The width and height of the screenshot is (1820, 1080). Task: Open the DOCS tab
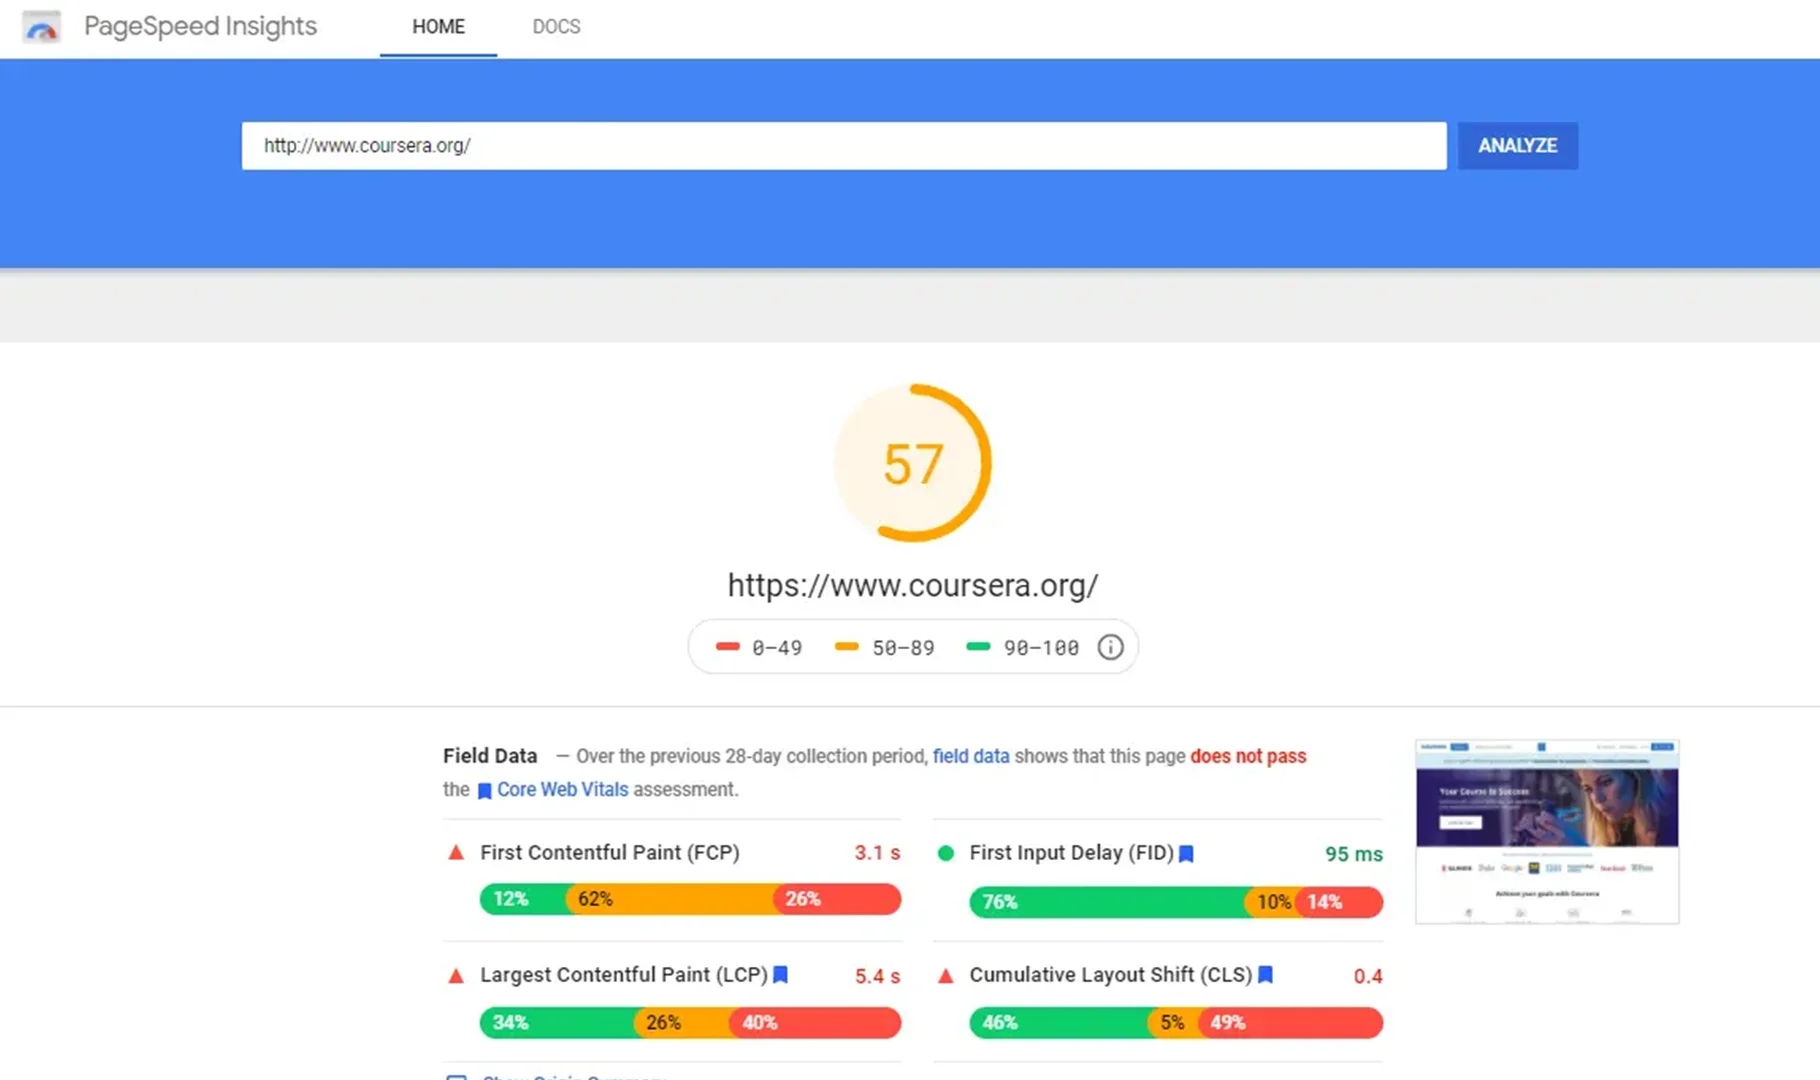click(x=556, y=27)
